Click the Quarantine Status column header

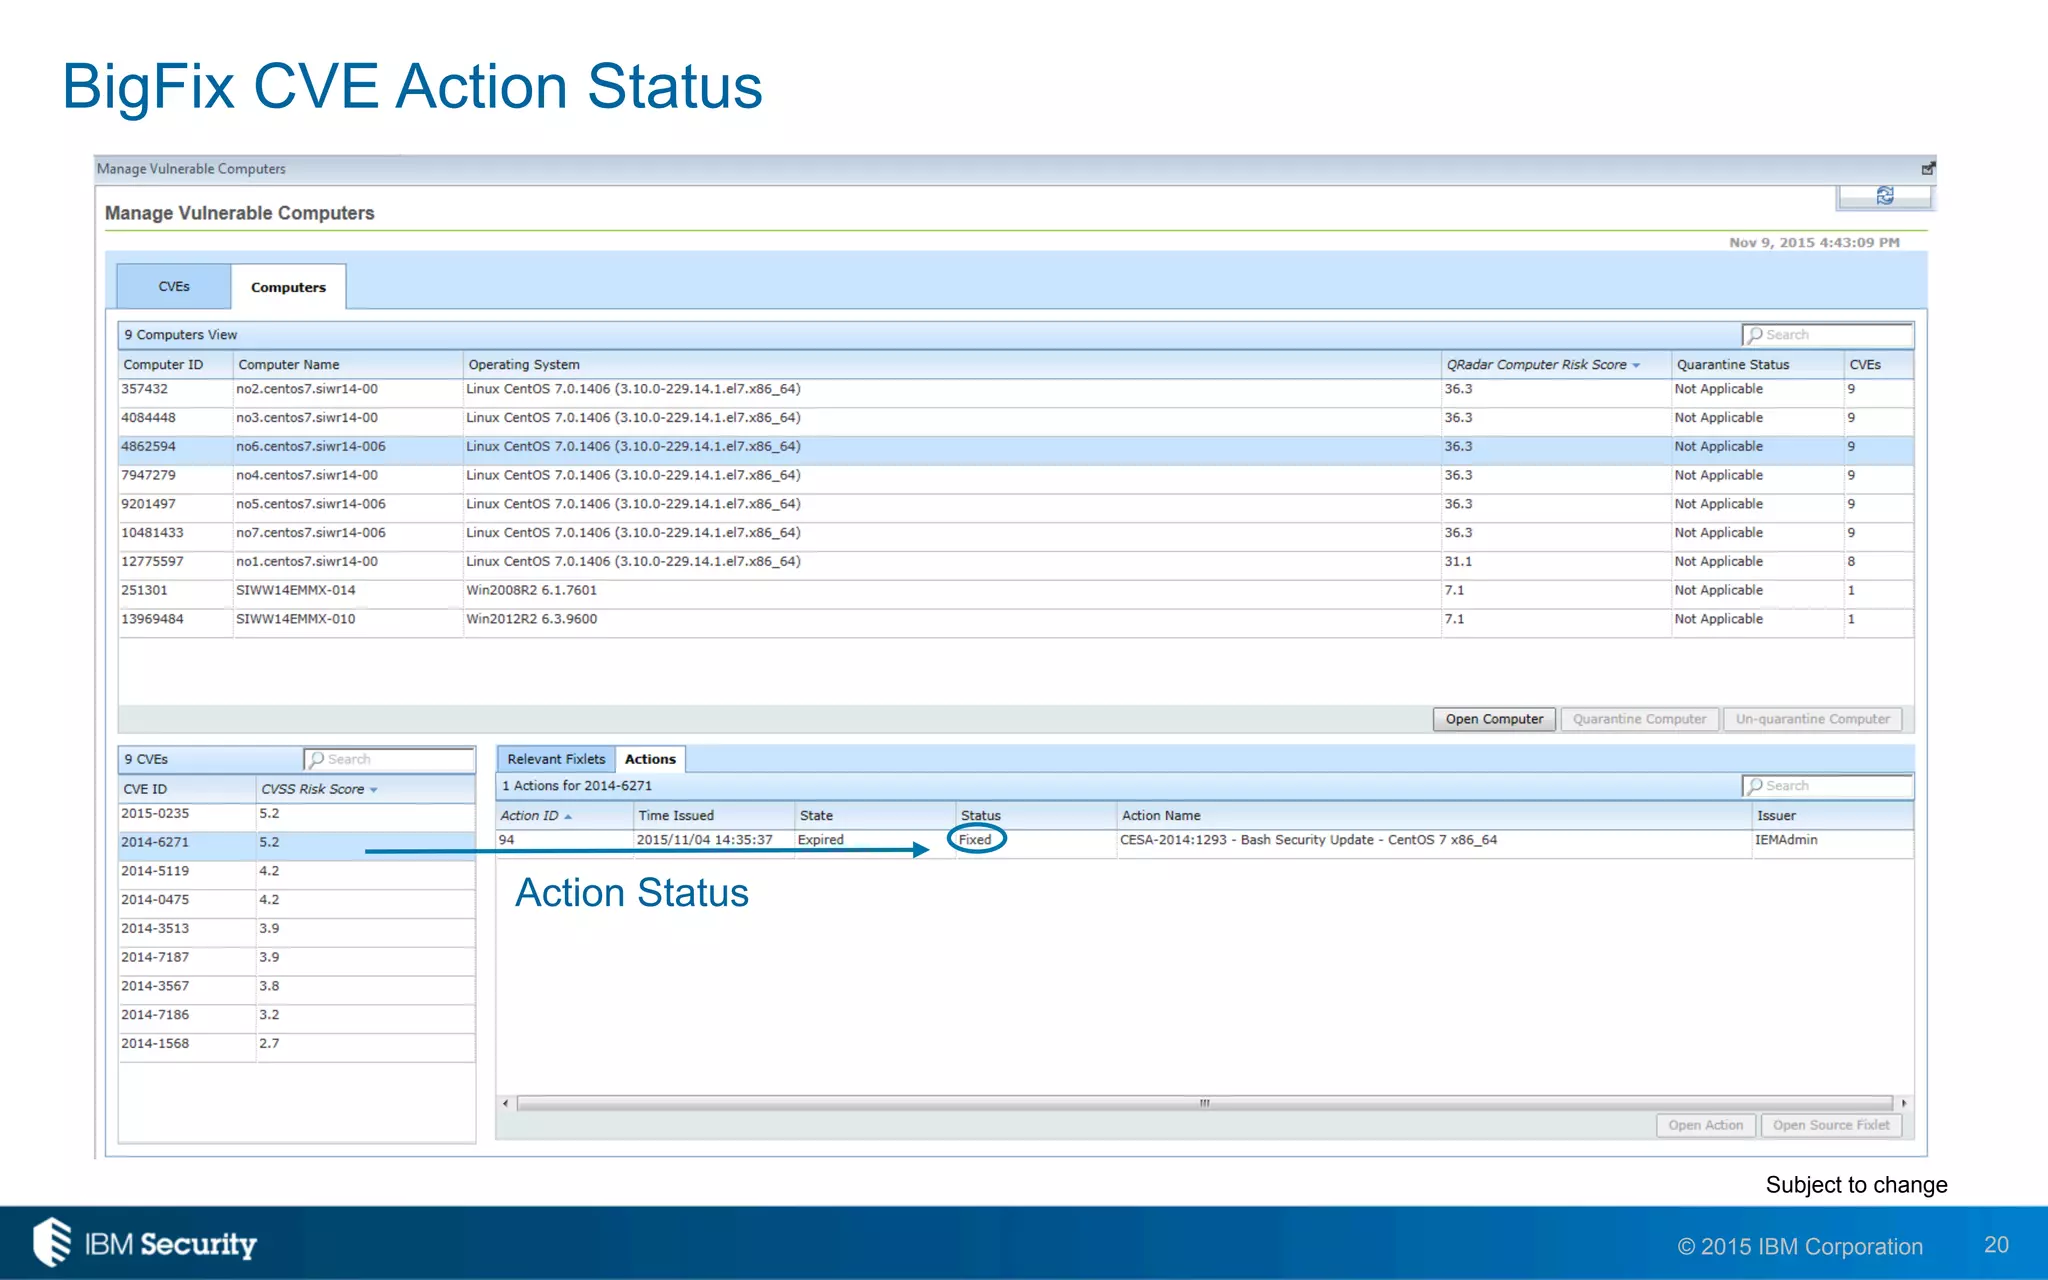[x=1757, y=365]
